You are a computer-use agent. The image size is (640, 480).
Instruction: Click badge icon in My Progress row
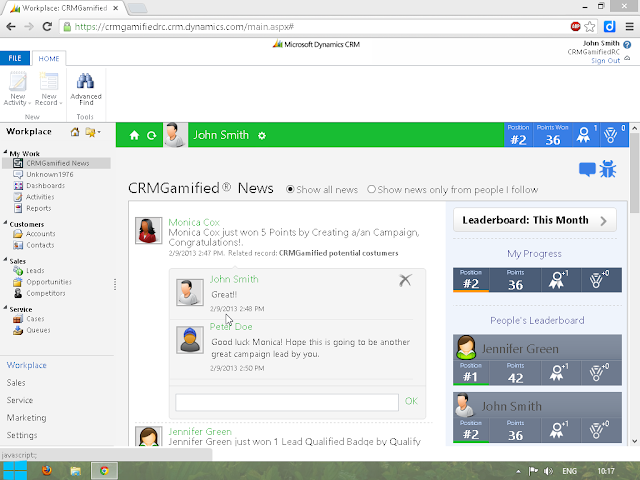coord(558,280)
